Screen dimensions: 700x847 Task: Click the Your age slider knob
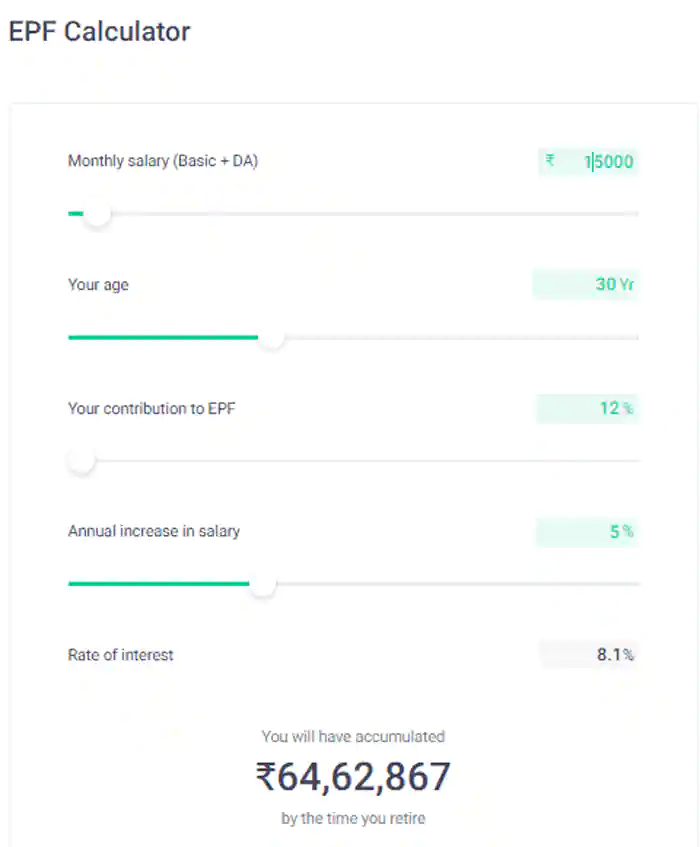point(272,338)
